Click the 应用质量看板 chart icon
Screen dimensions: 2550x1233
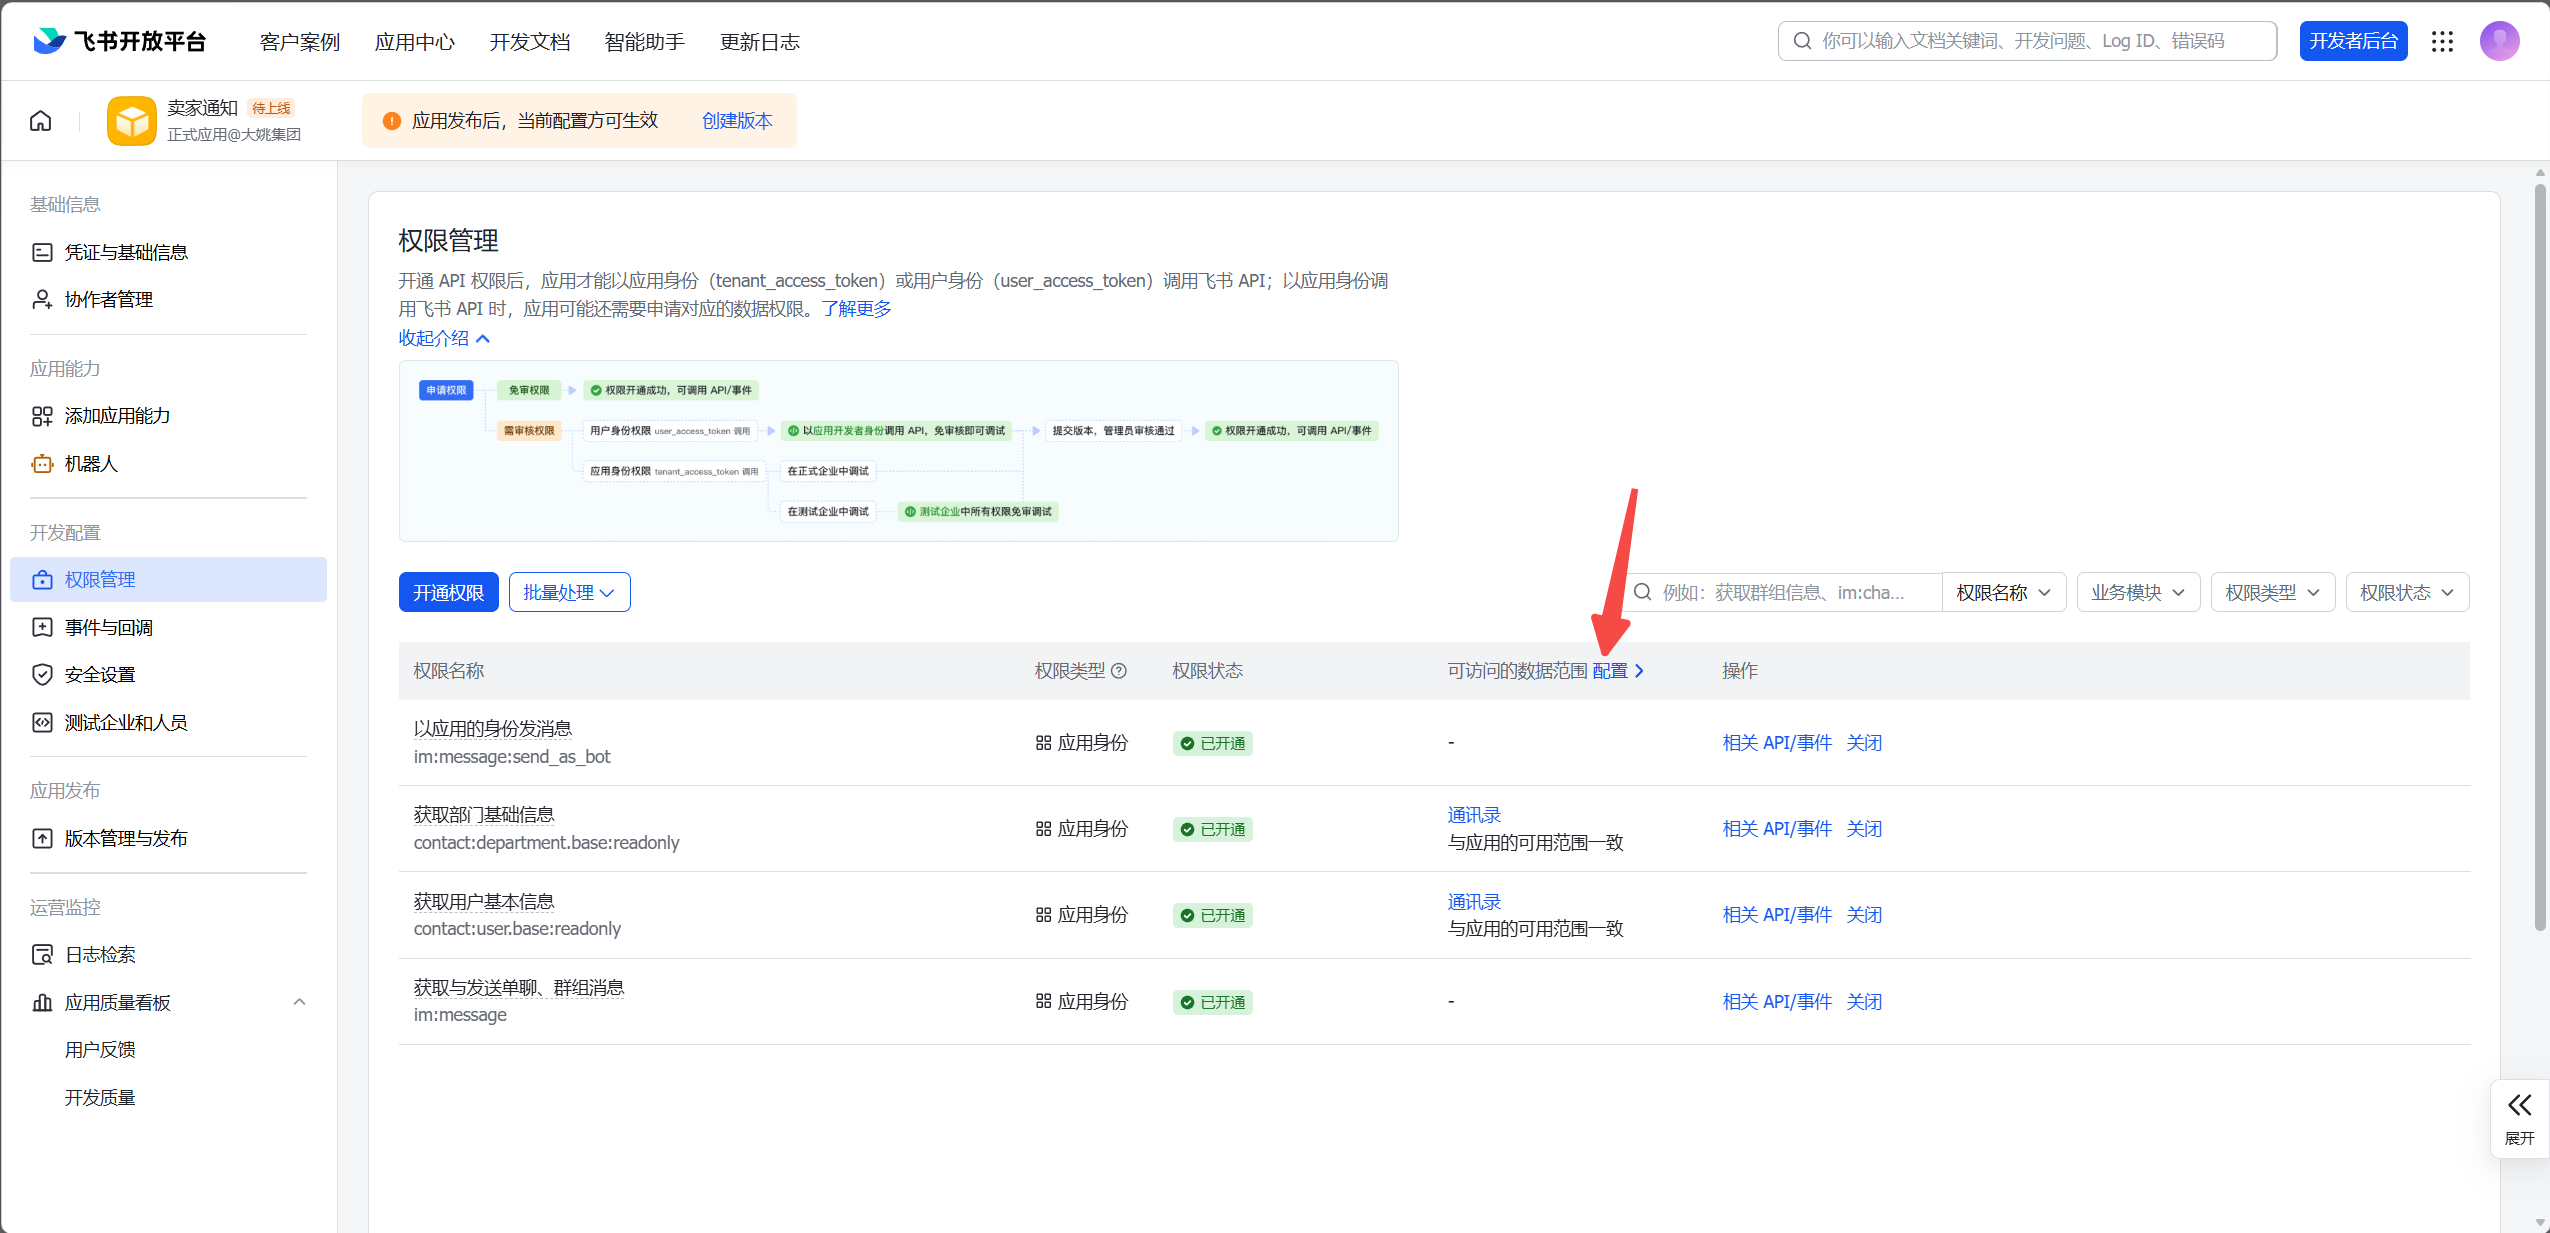[42, 1003]
